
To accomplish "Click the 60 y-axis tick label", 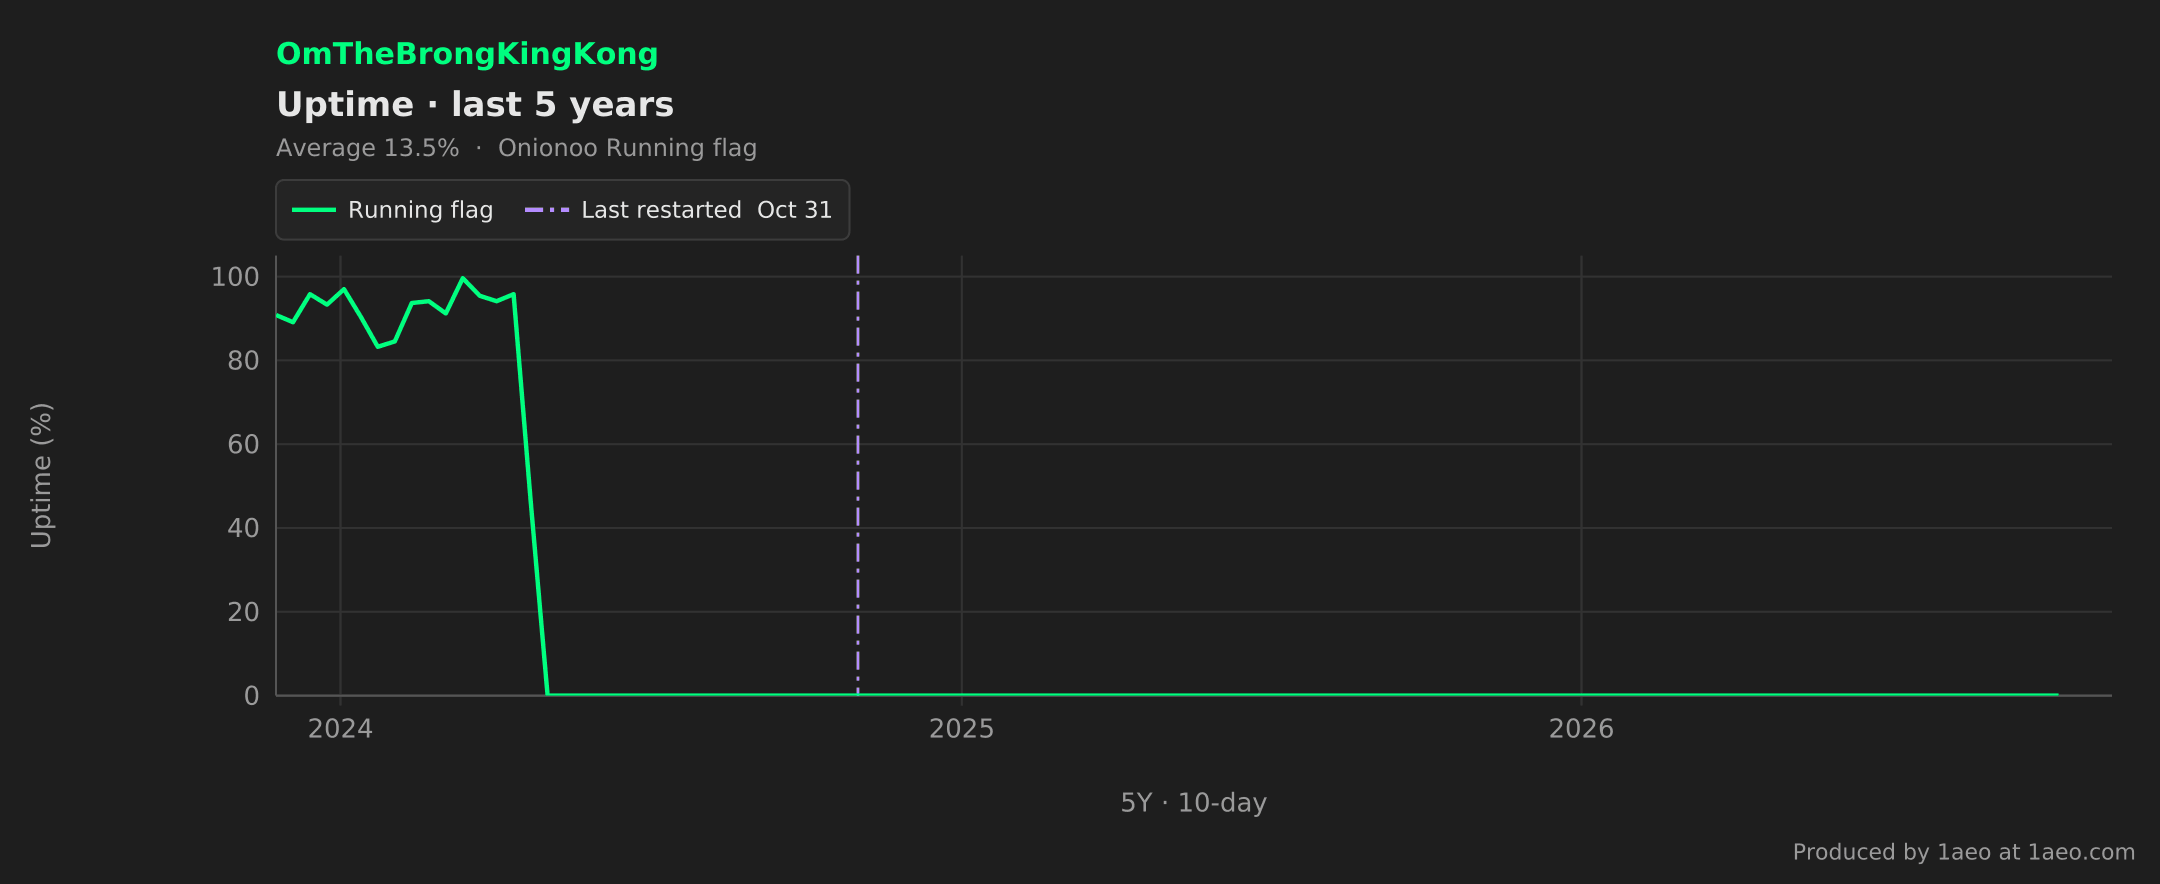I will coord(243,444).
